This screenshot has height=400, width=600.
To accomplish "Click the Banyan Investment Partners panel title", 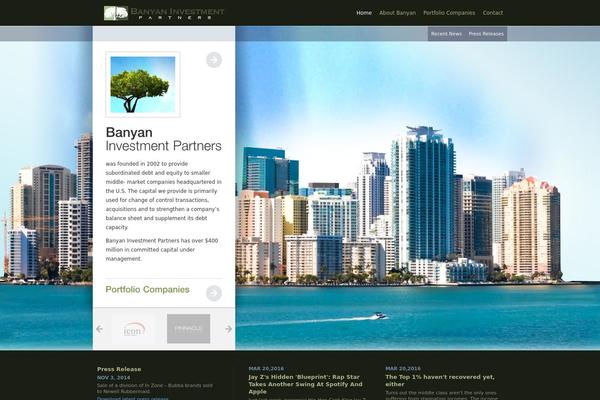I will 163,139.
